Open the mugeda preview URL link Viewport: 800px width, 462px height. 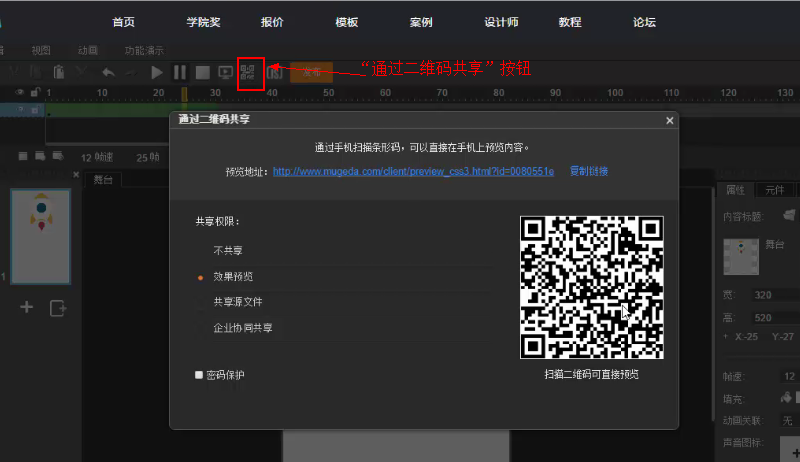413,171
